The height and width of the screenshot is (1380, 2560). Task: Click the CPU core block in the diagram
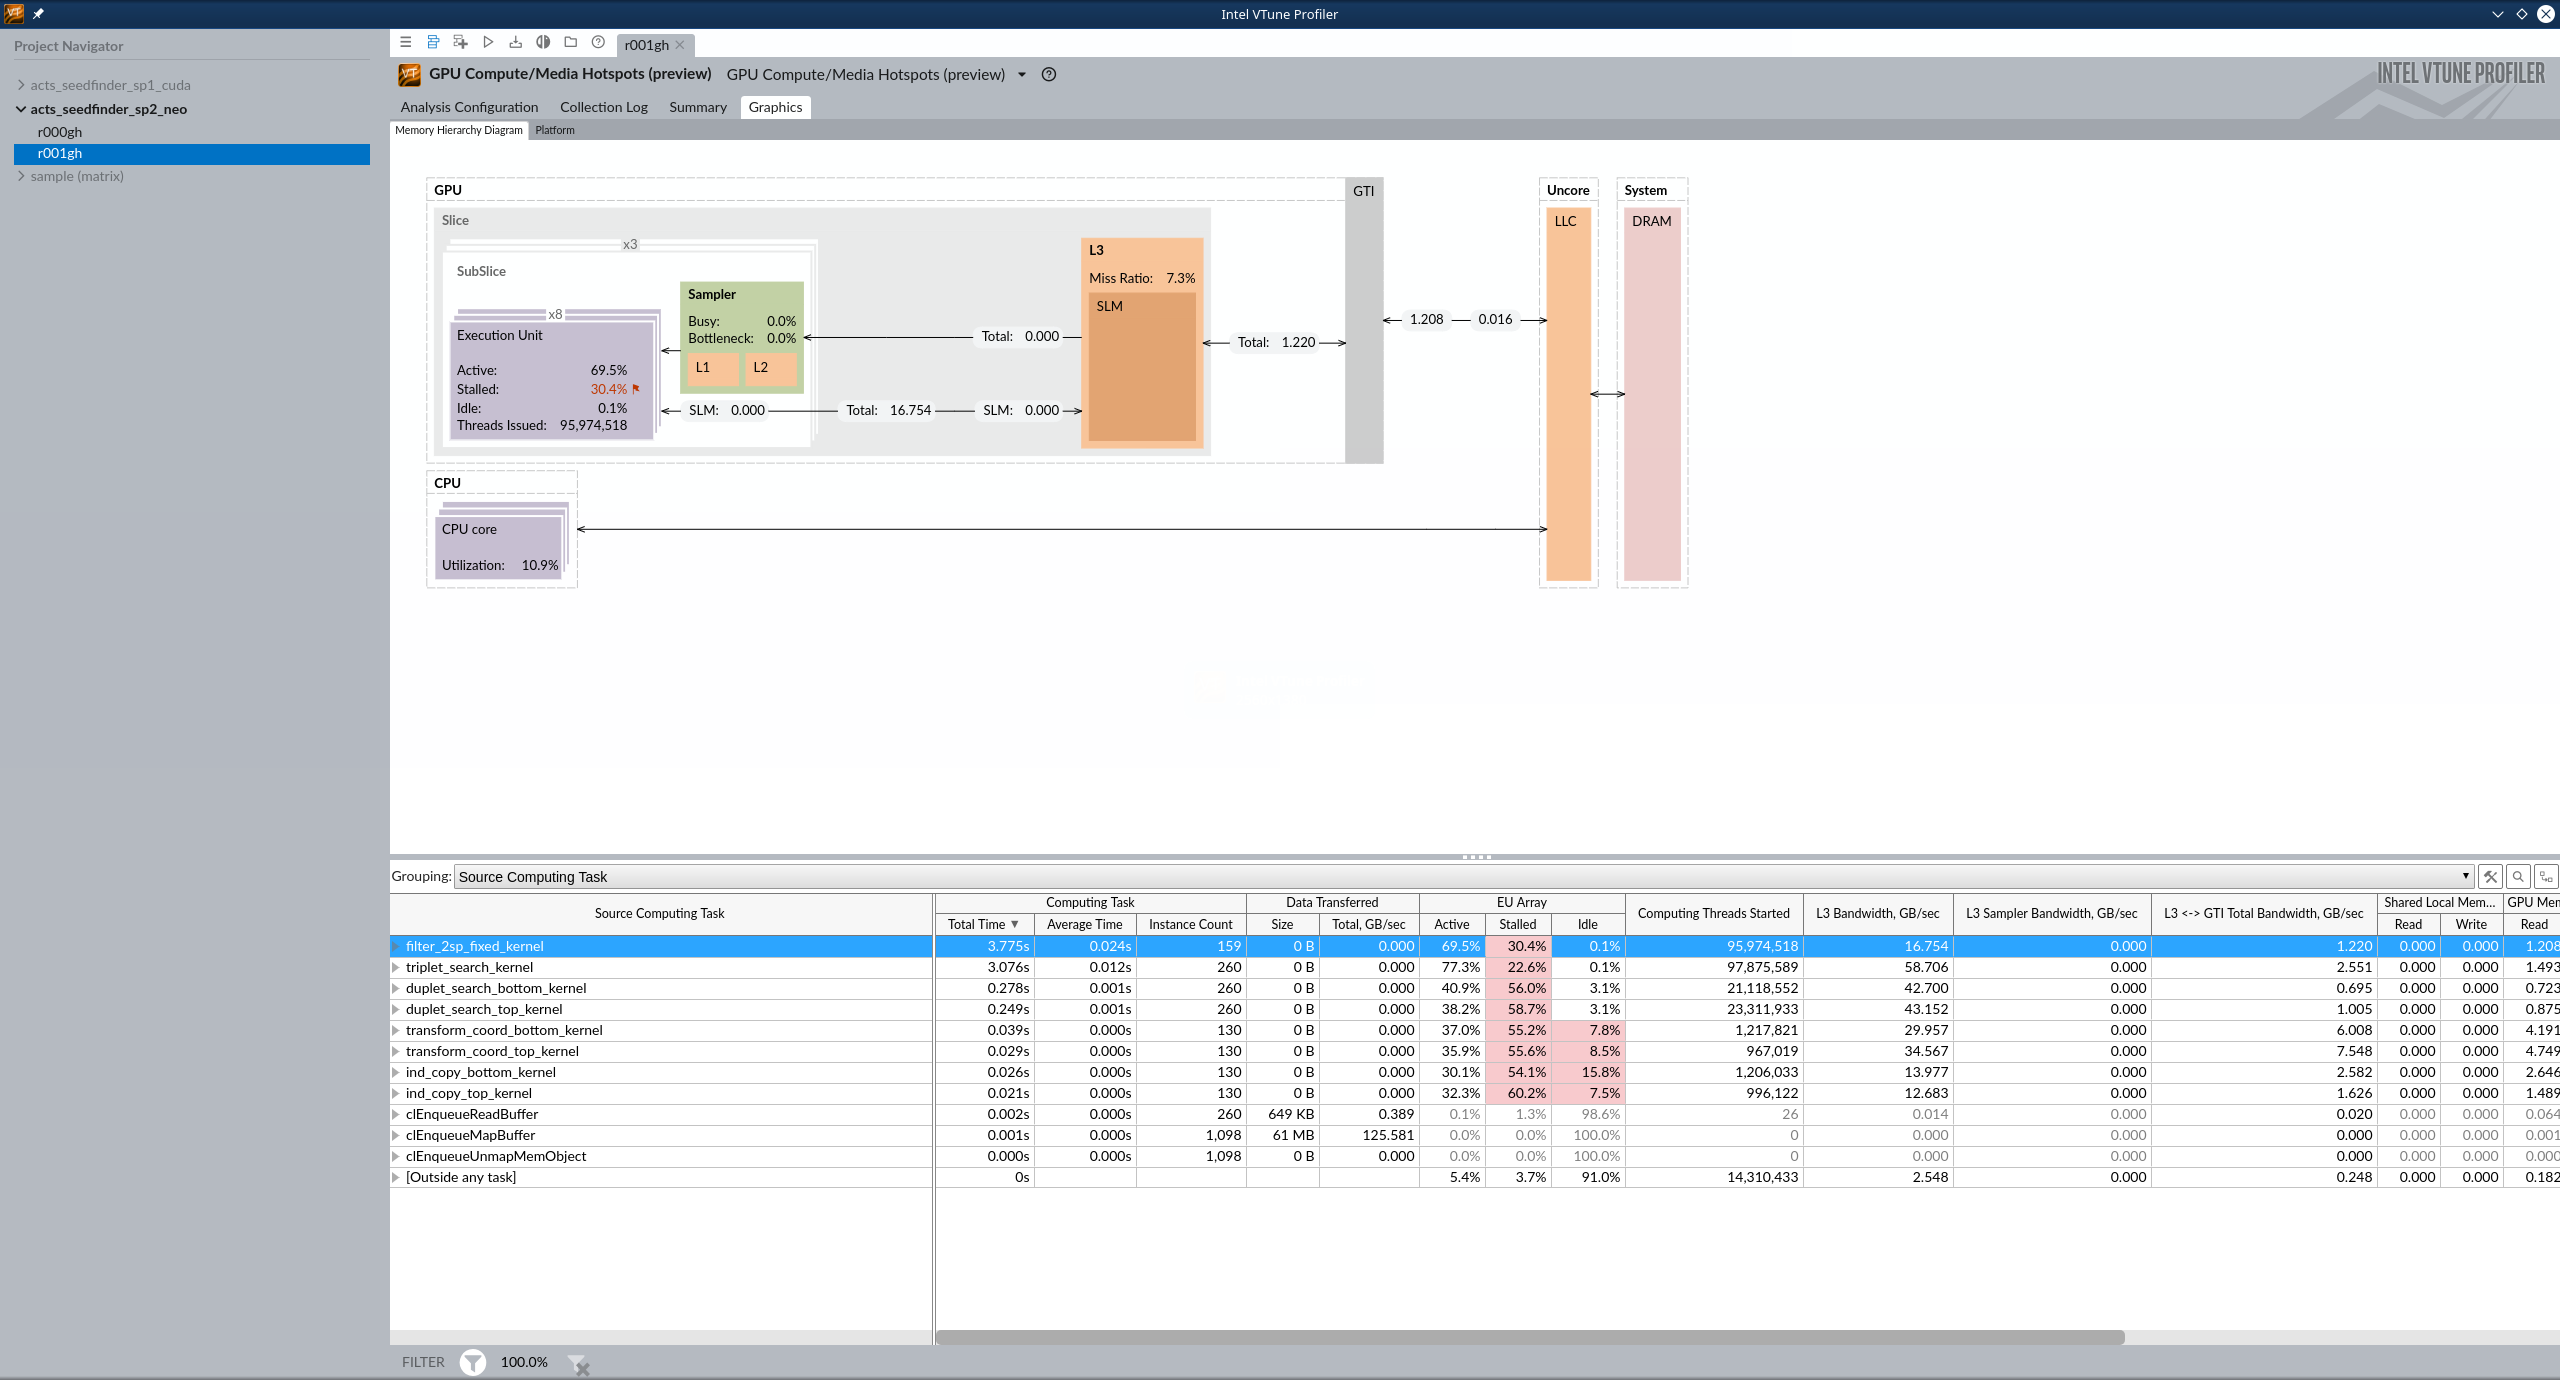coord(499,547)
